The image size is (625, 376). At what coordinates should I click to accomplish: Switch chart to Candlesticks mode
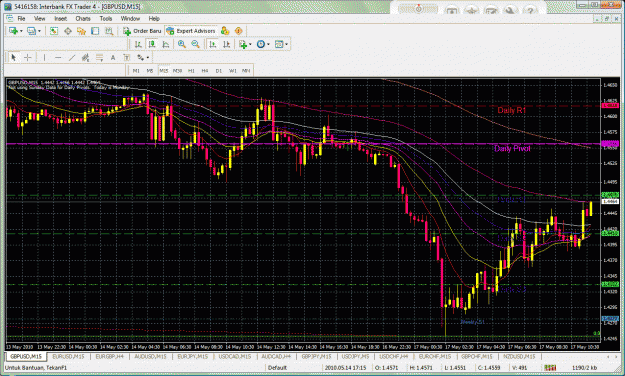coord(151,44)
